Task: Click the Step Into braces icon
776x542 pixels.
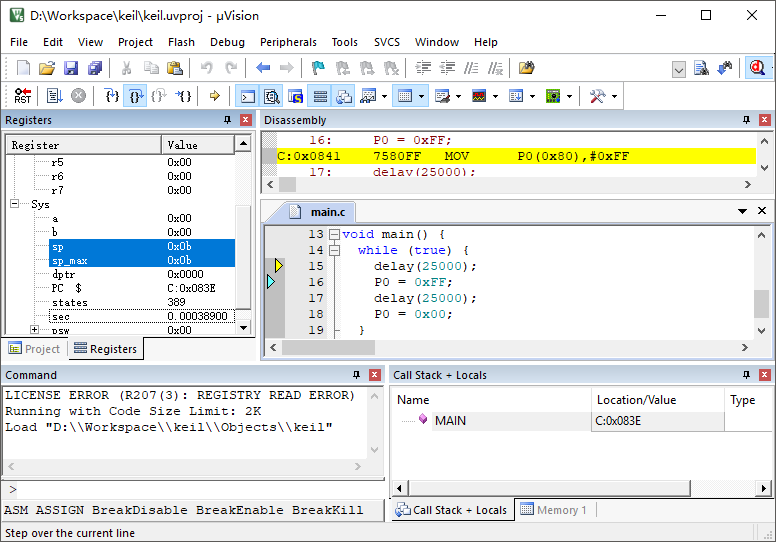Action: point(112,96)
